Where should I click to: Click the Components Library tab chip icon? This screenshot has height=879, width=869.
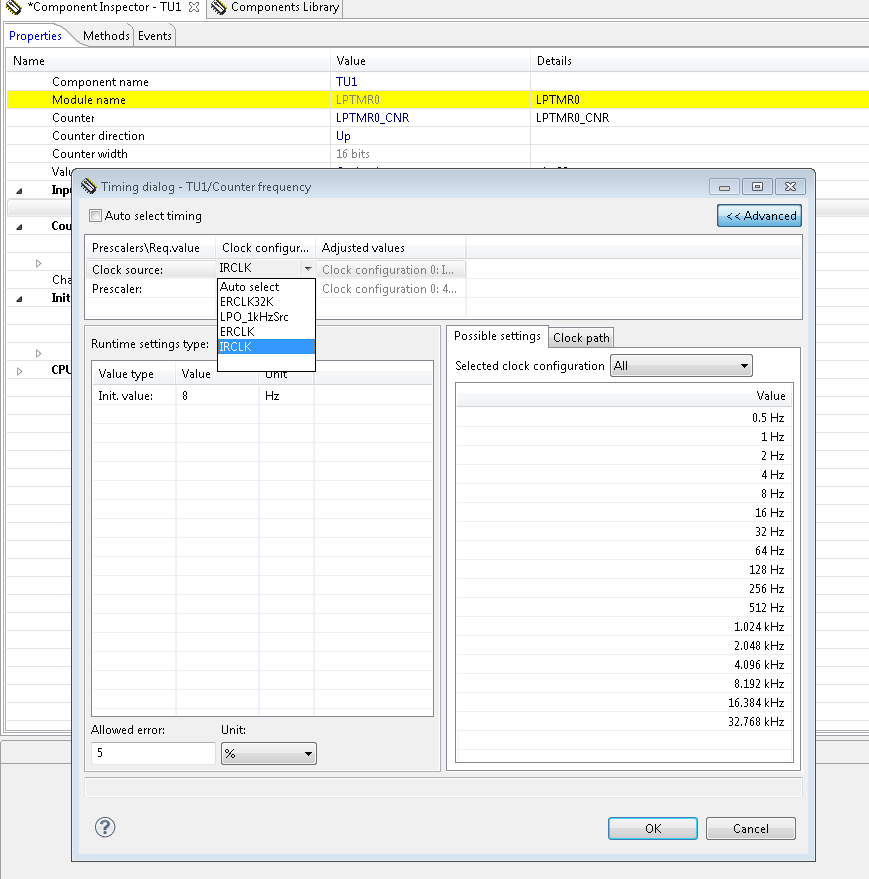point(219,7)
